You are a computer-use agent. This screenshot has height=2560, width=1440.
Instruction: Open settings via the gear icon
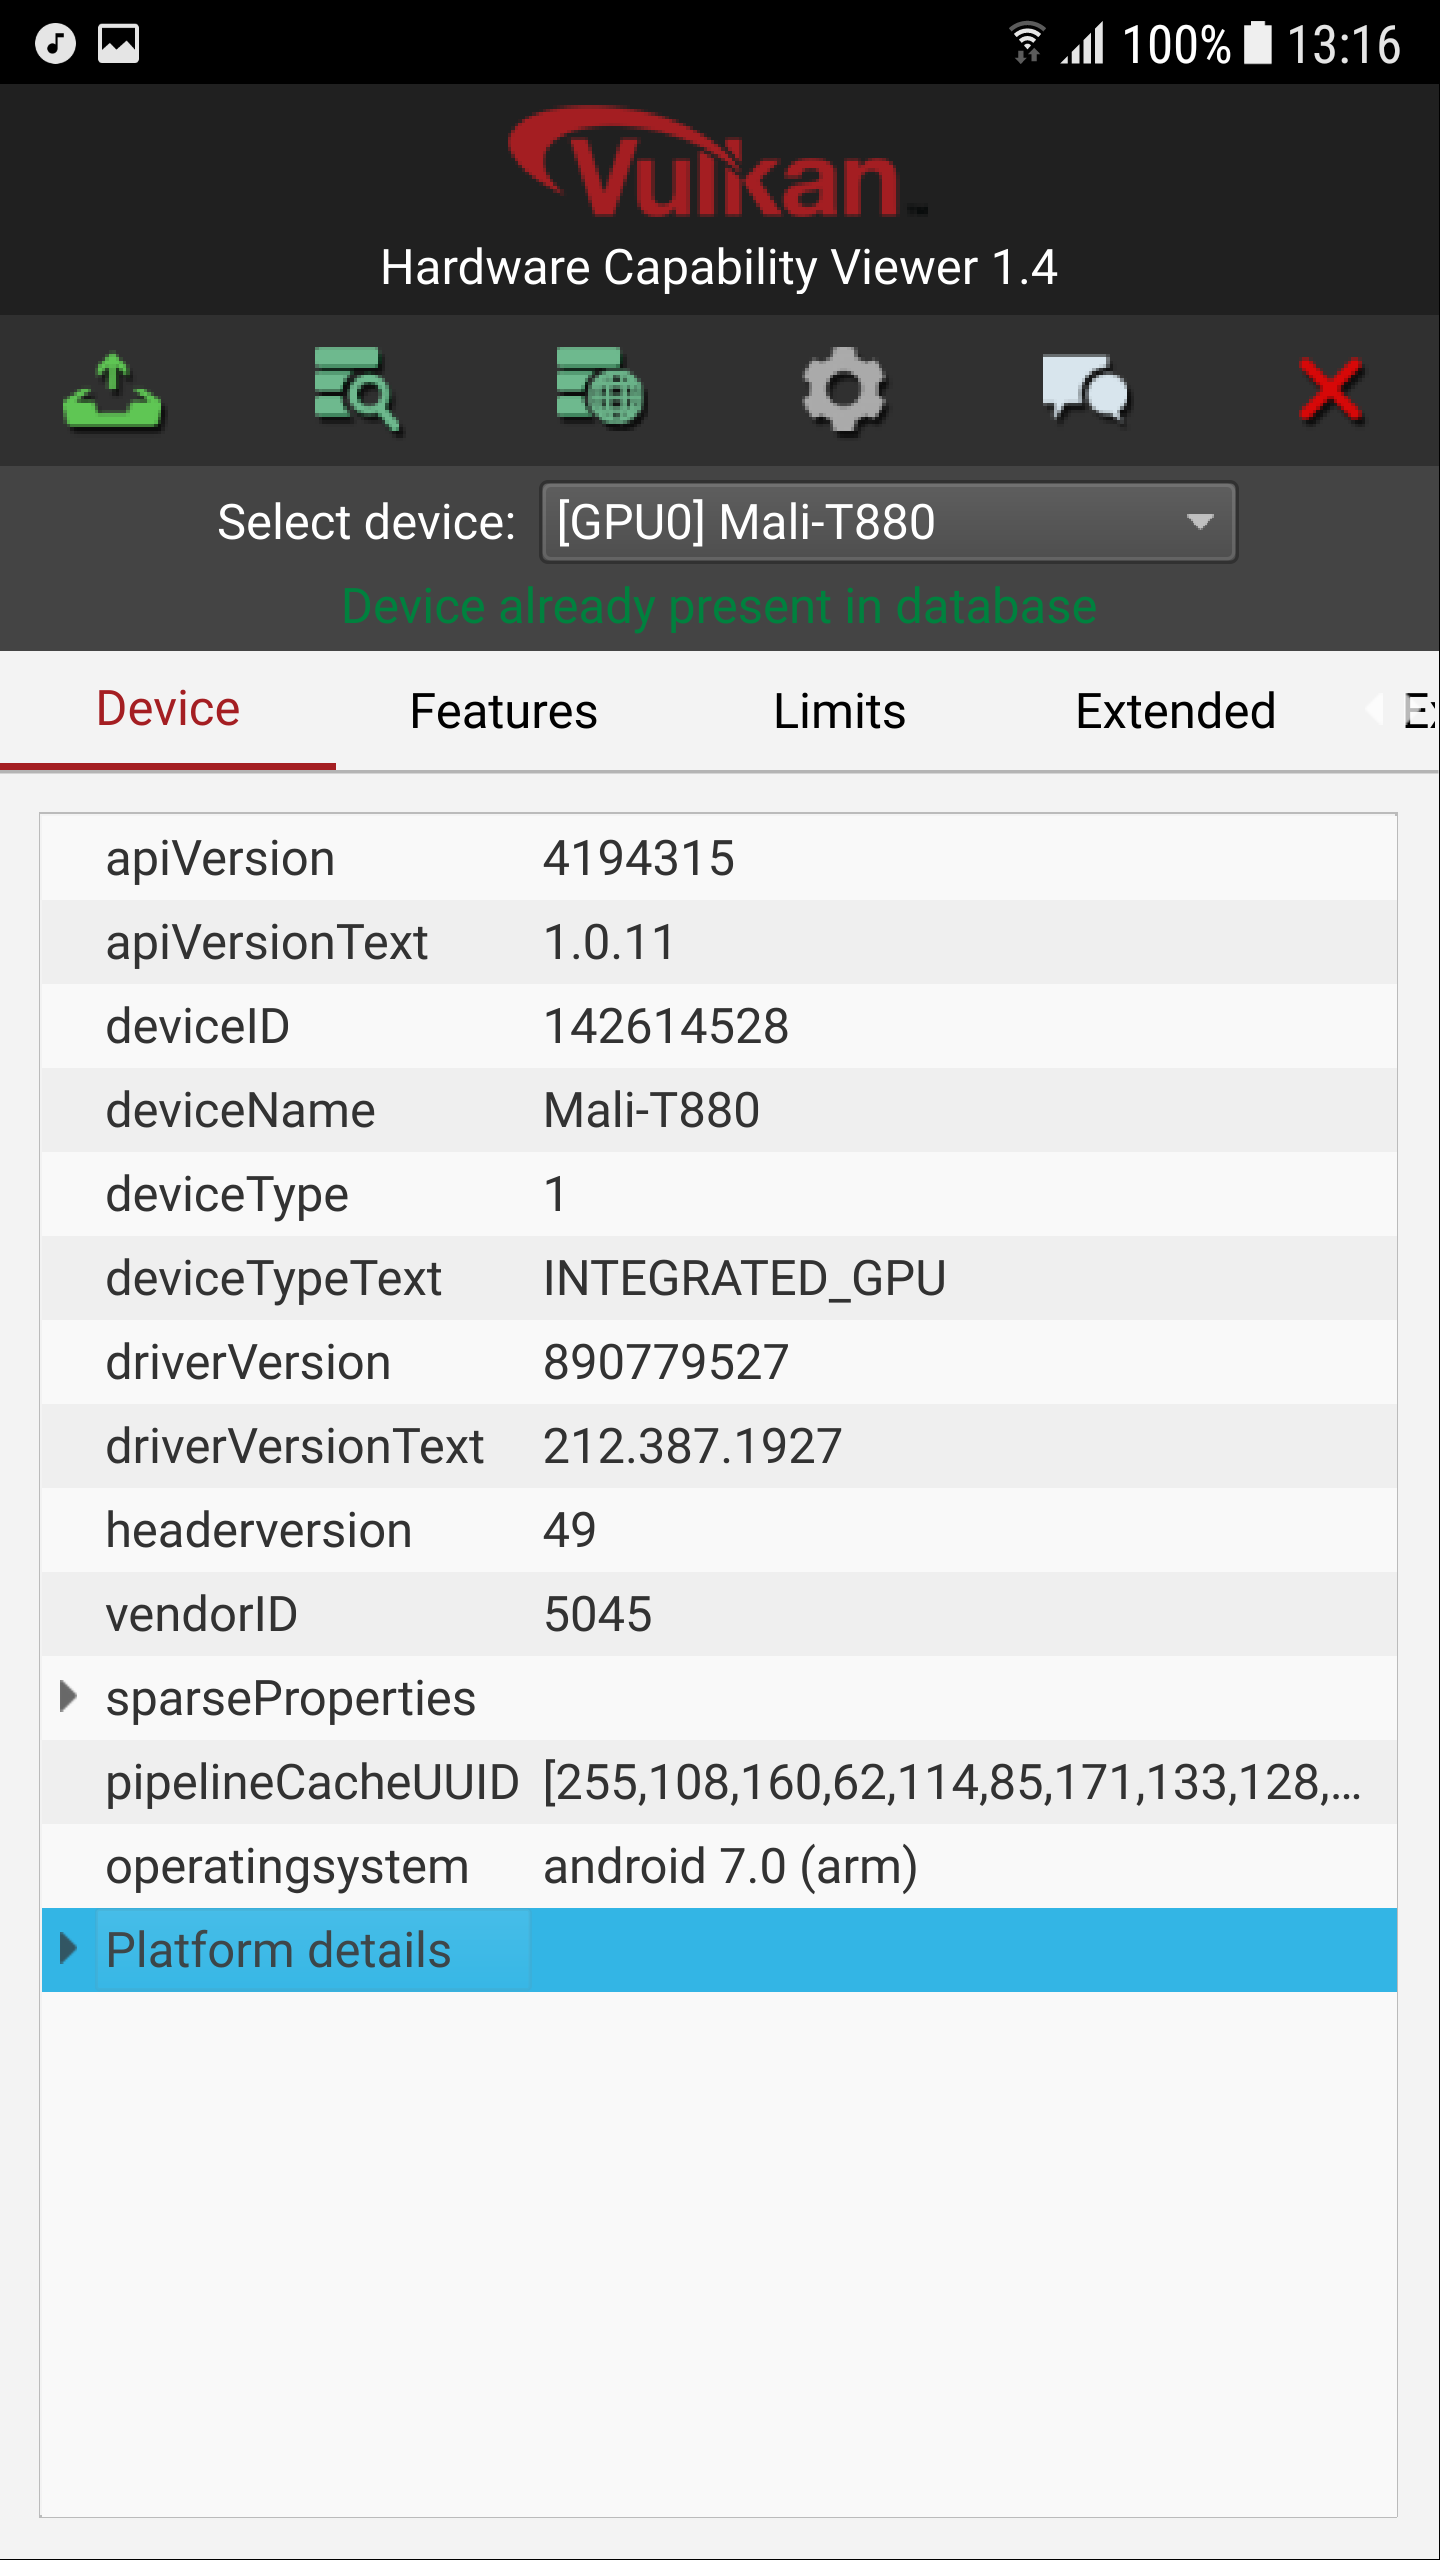(844, 390)
